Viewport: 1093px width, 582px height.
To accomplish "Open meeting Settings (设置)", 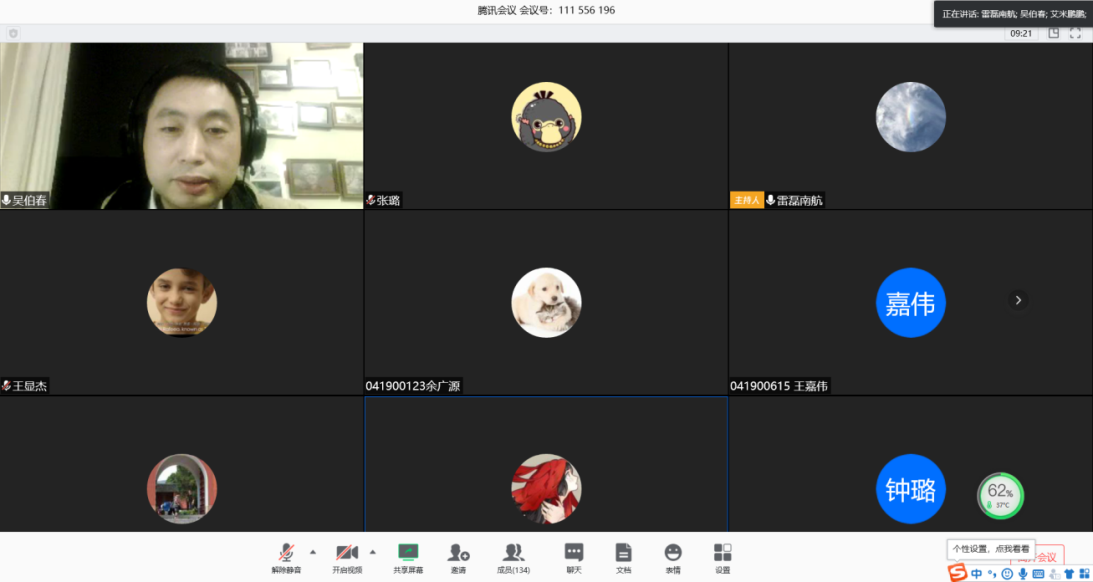I will [x=722, y=556].
